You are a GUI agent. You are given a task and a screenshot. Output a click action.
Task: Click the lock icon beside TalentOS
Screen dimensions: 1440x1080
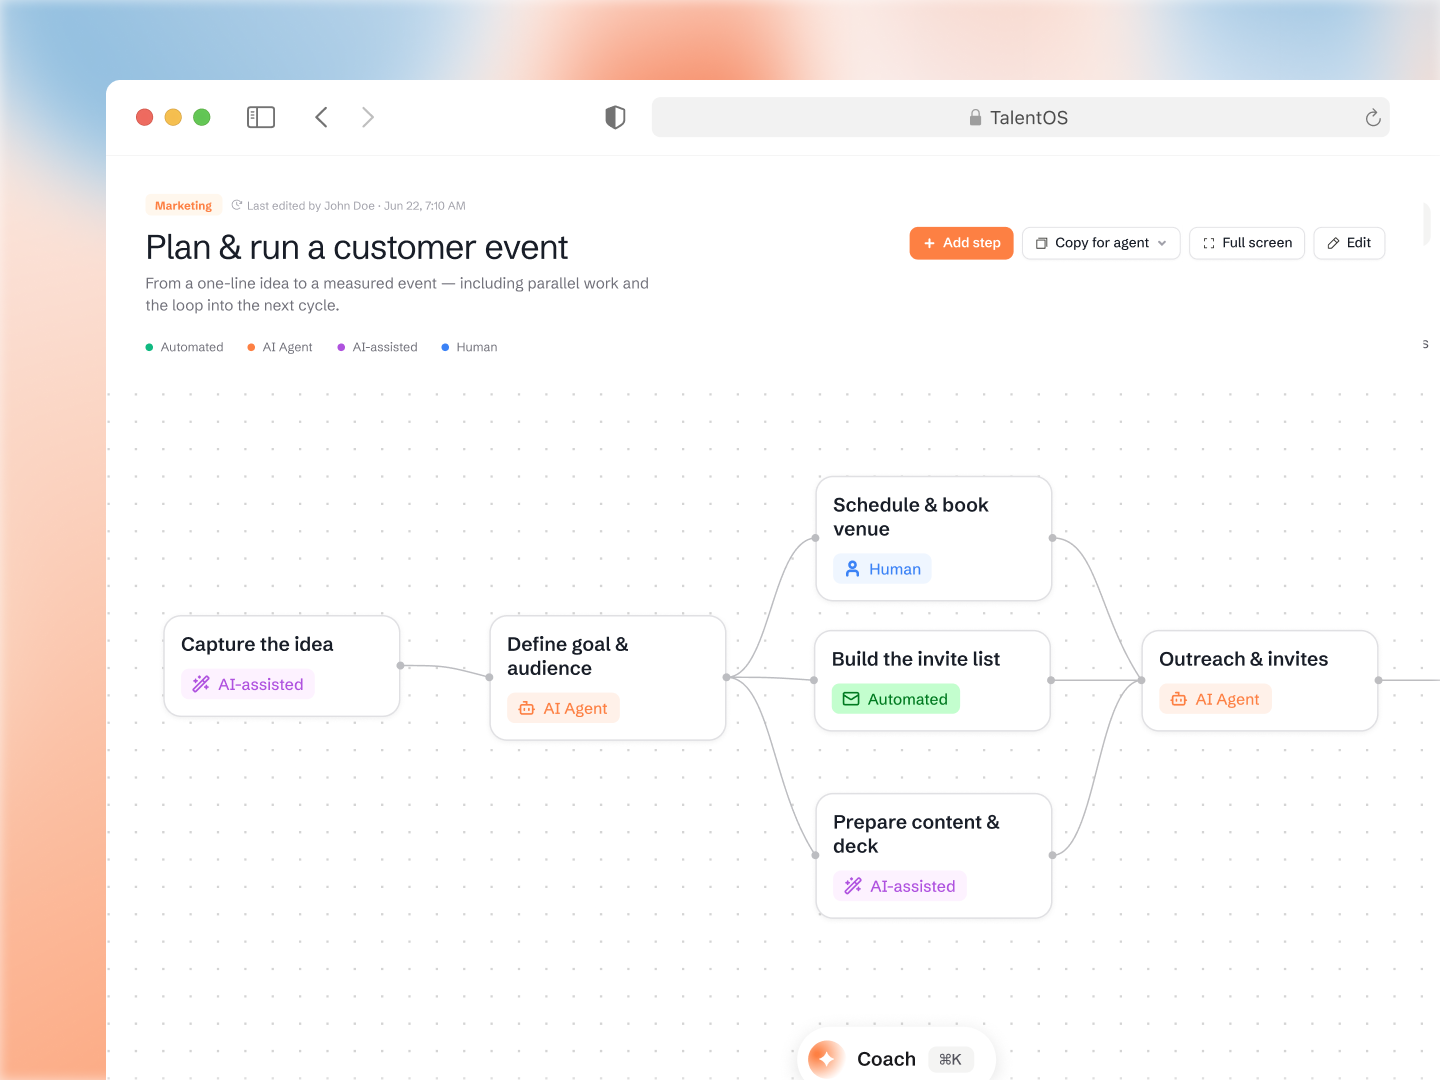[975, 118]
